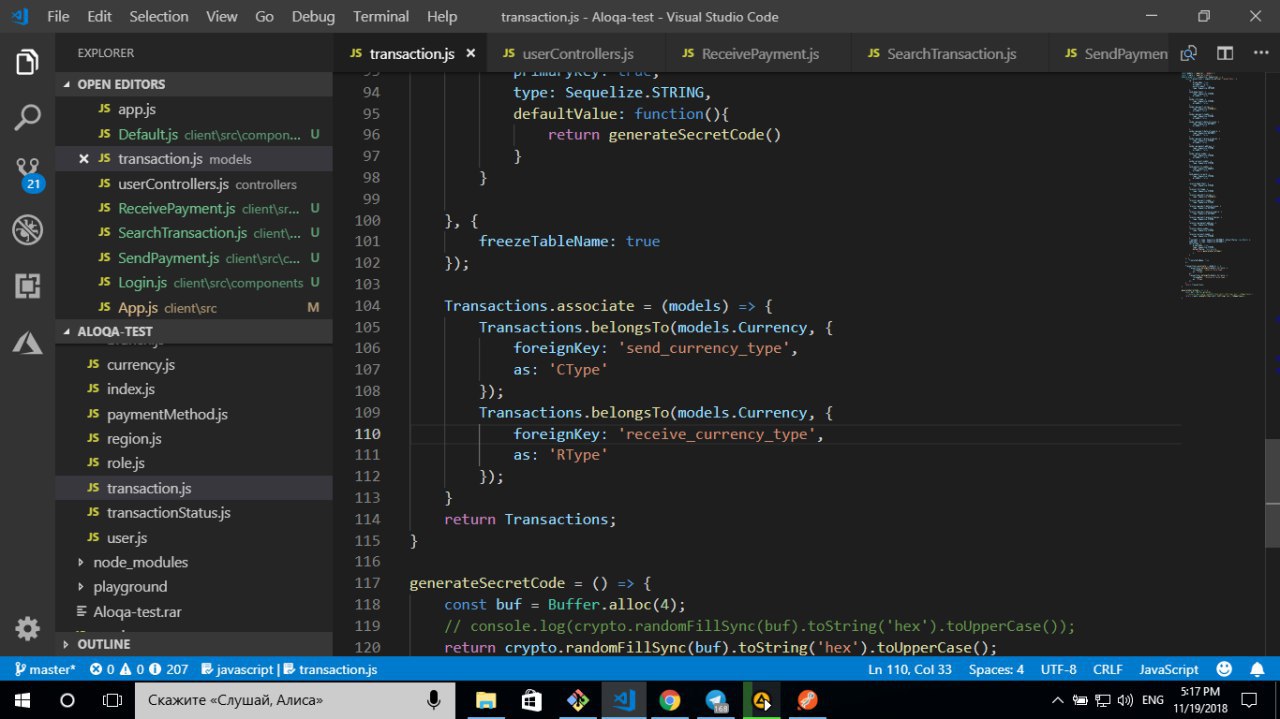Switch to the userControllers.js tab
This screenshot has width=1280, height=719.
(x=577, y=54)
